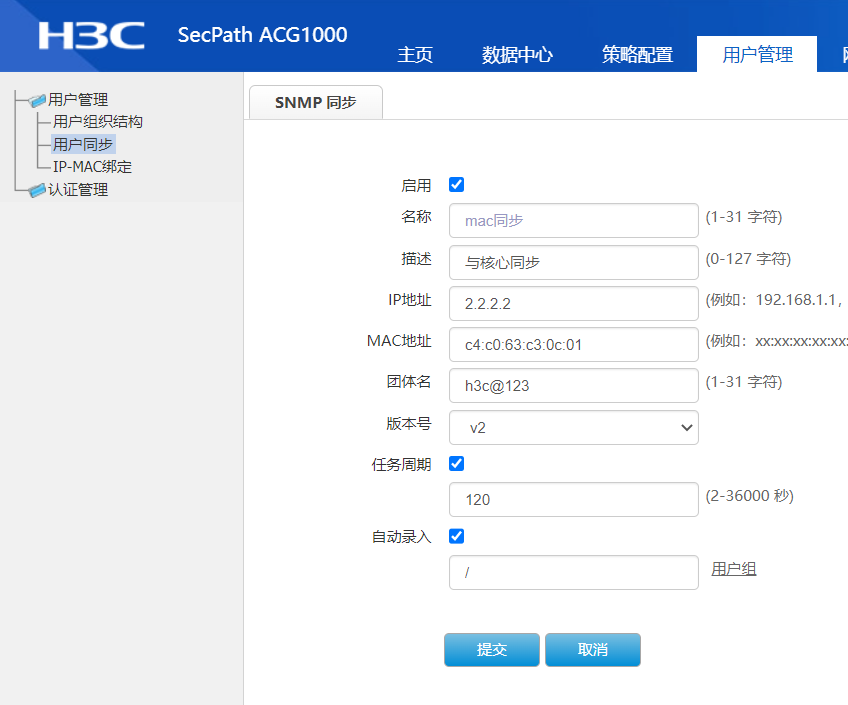This screenshot has height=705, width=848.
Task: Click the 取消 button
Action: click(592, 650)
